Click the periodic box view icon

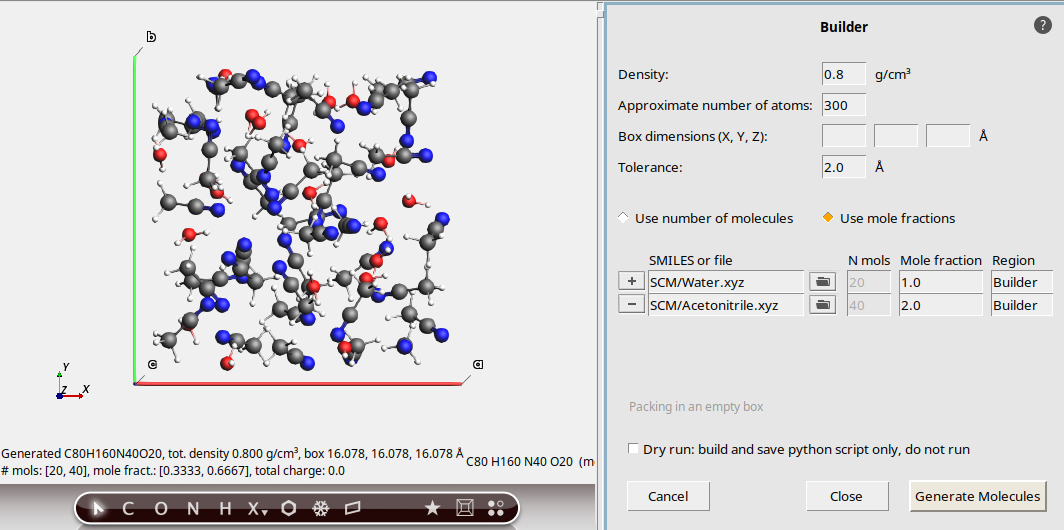tap(464, 508)
